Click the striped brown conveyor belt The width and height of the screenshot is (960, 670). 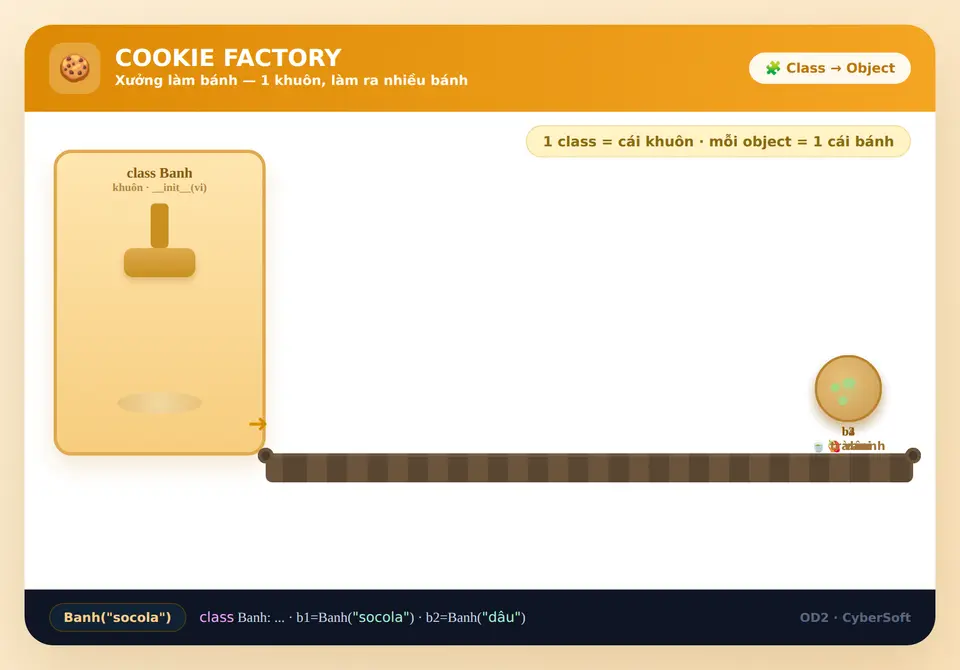[x=589, y=468]
